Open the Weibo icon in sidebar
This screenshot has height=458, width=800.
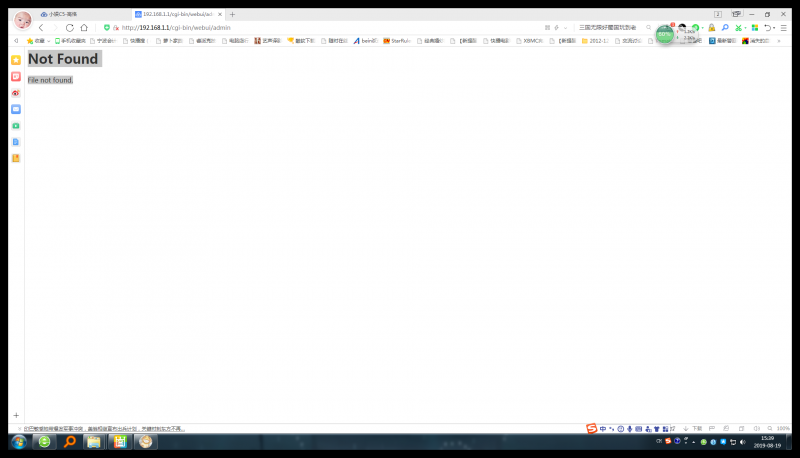(x=16, y=93)
